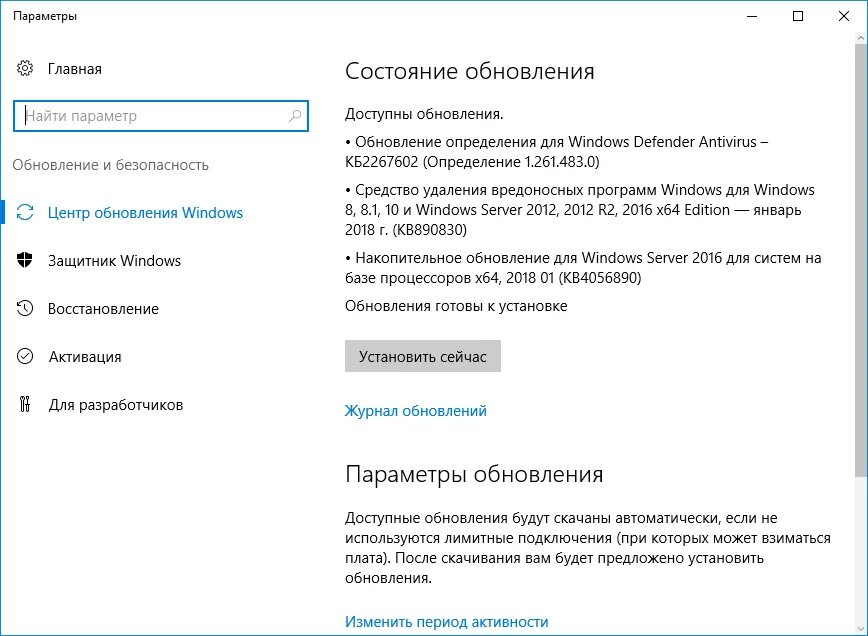Focus the Найти параметр search field

point(161,116)
